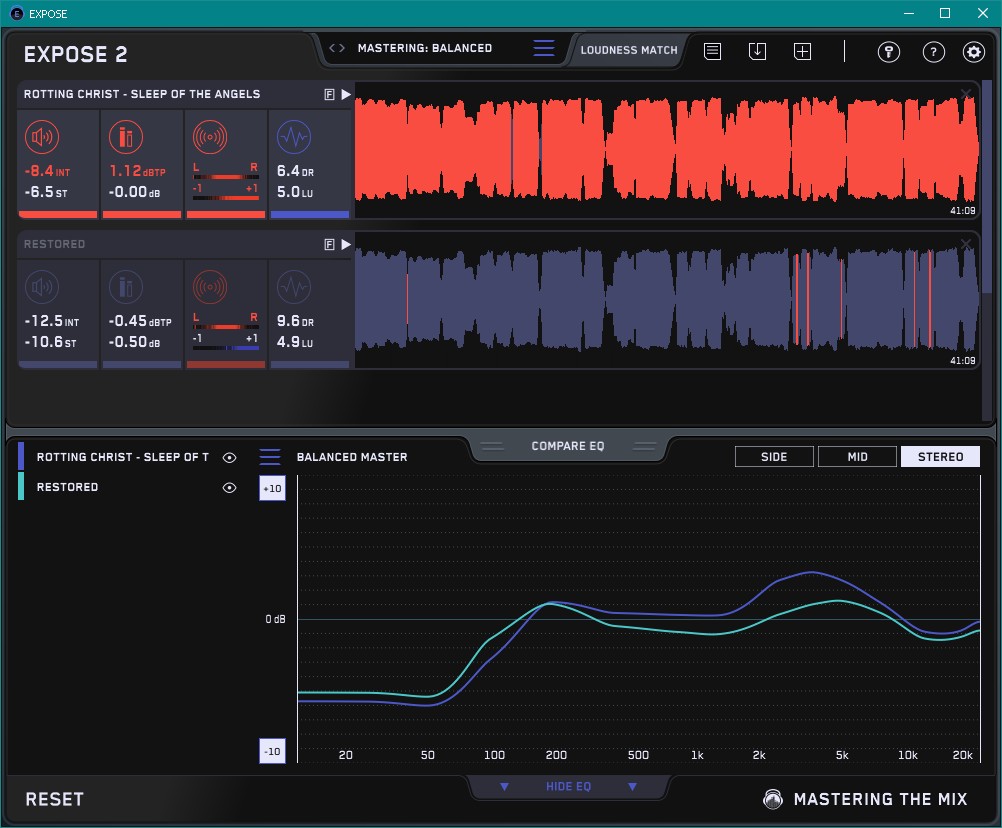Open the settings gear
Screen dimensions: 1002x828
point(973,52)
